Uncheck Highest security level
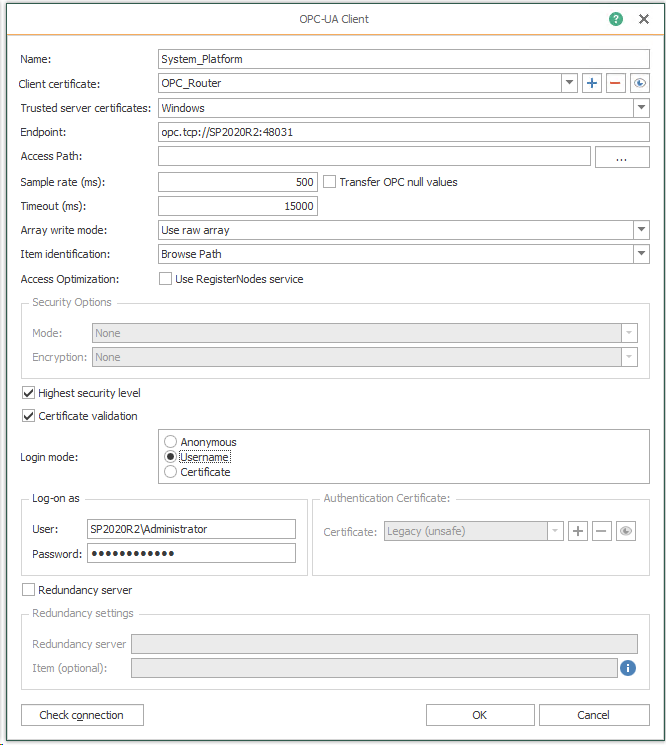The image size is (666, 745). [29, 393]
